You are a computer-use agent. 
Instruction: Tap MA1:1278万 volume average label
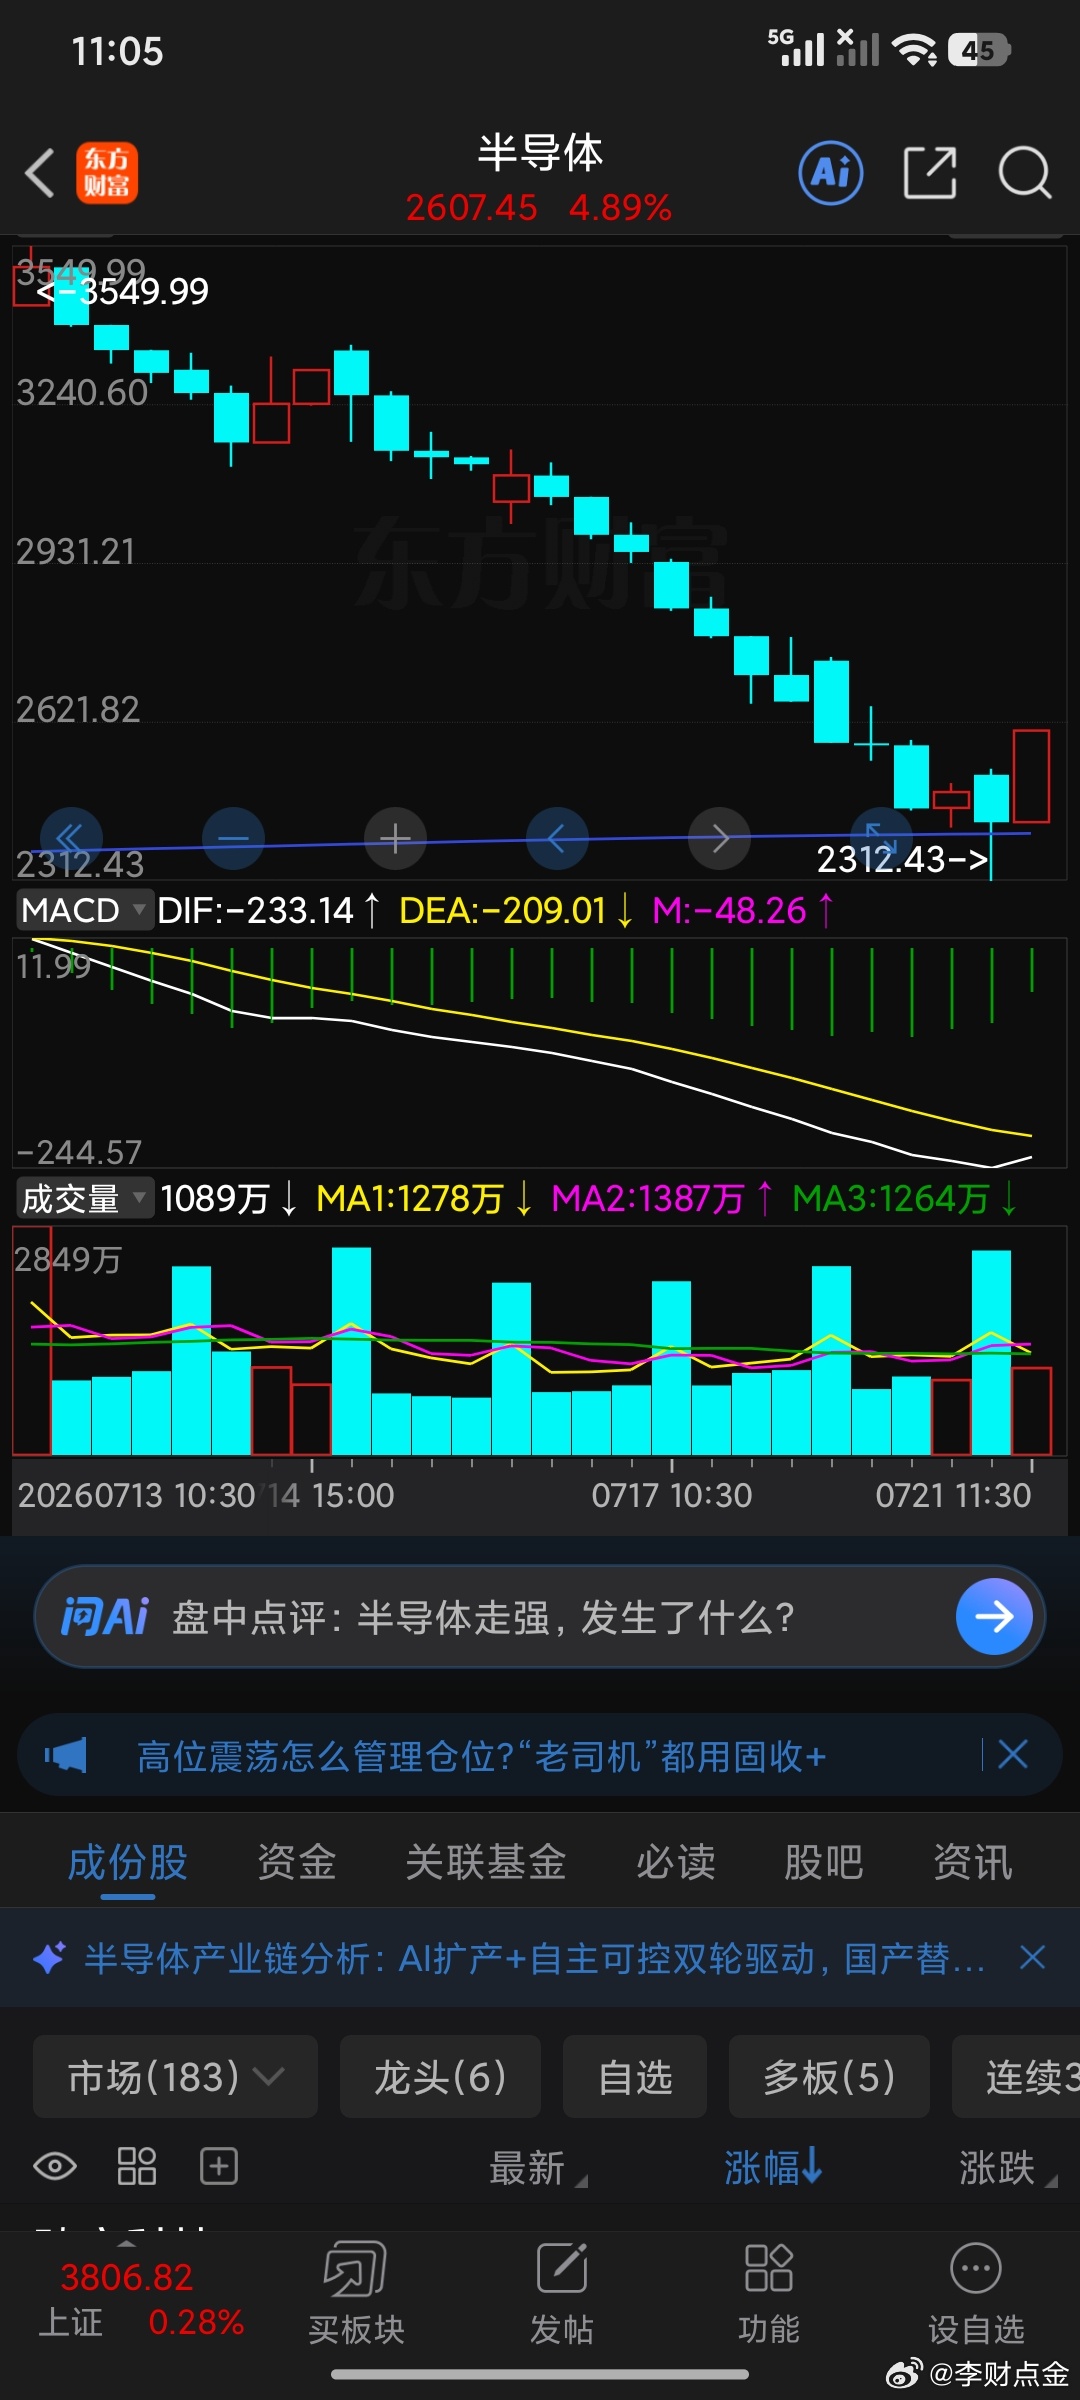[410, 1198]
